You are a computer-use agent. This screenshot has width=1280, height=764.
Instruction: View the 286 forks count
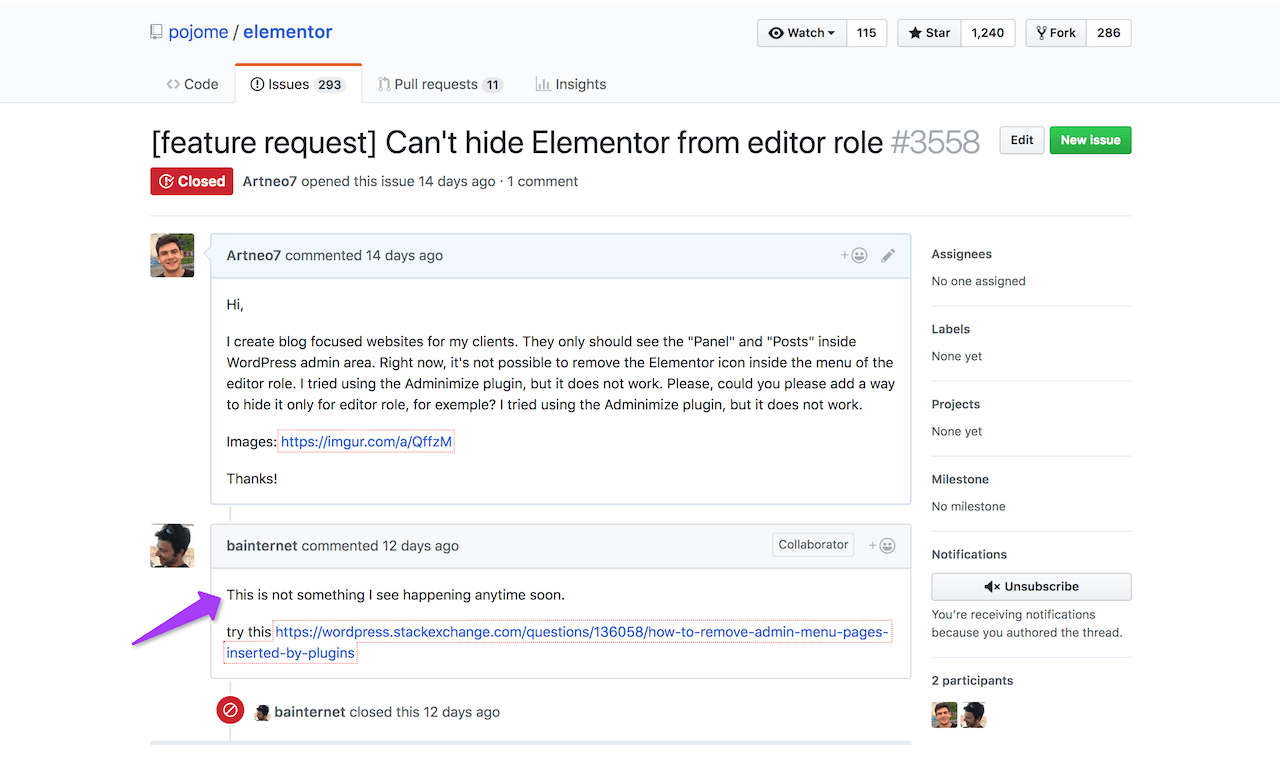coord(1109,33)
